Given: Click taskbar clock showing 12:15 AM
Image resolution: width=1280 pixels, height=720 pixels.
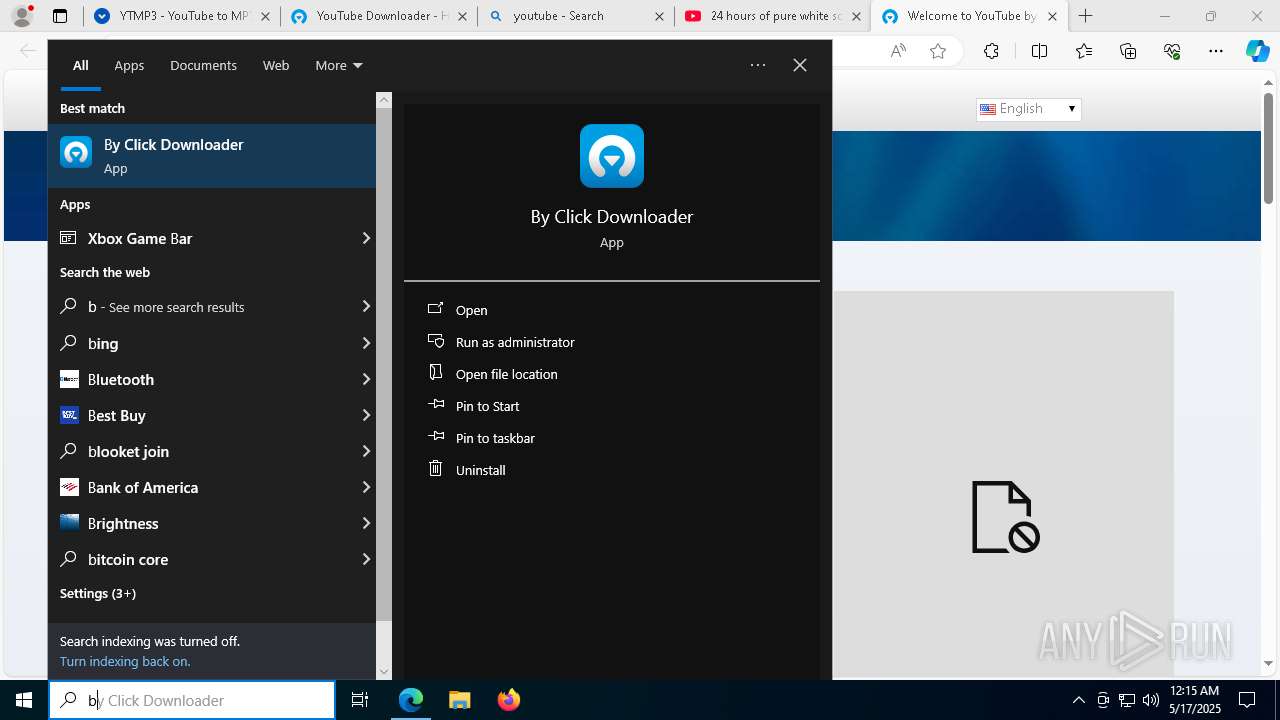Looking at the screenshot, I should pos(1195,700).
